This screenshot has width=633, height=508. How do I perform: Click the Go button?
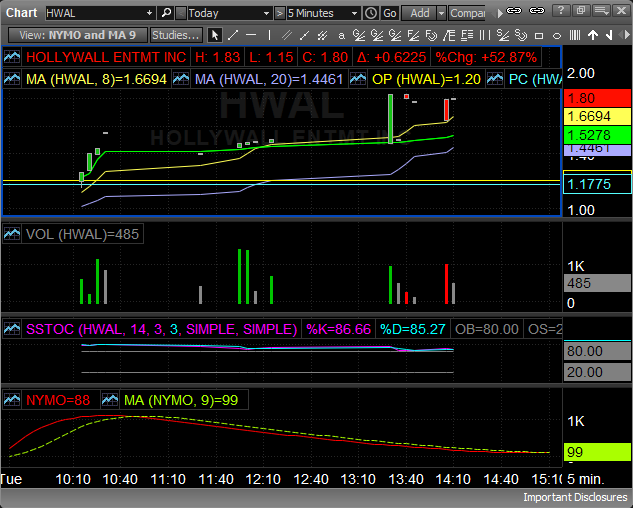point(389,13)
